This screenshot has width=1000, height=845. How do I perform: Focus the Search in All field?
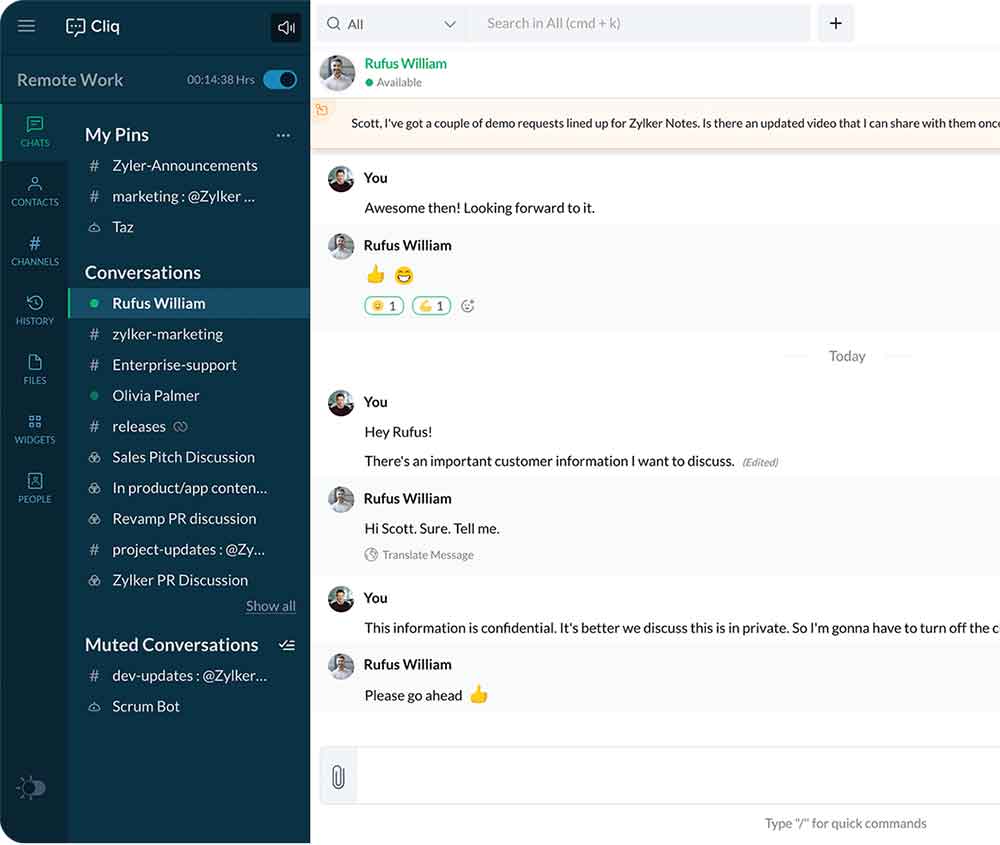(640, 24)
